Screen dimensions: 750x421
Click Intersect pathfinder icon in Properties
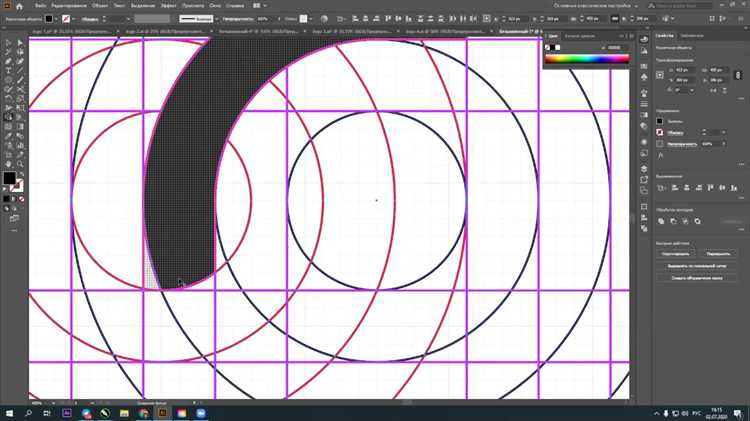tap(685, 221)
